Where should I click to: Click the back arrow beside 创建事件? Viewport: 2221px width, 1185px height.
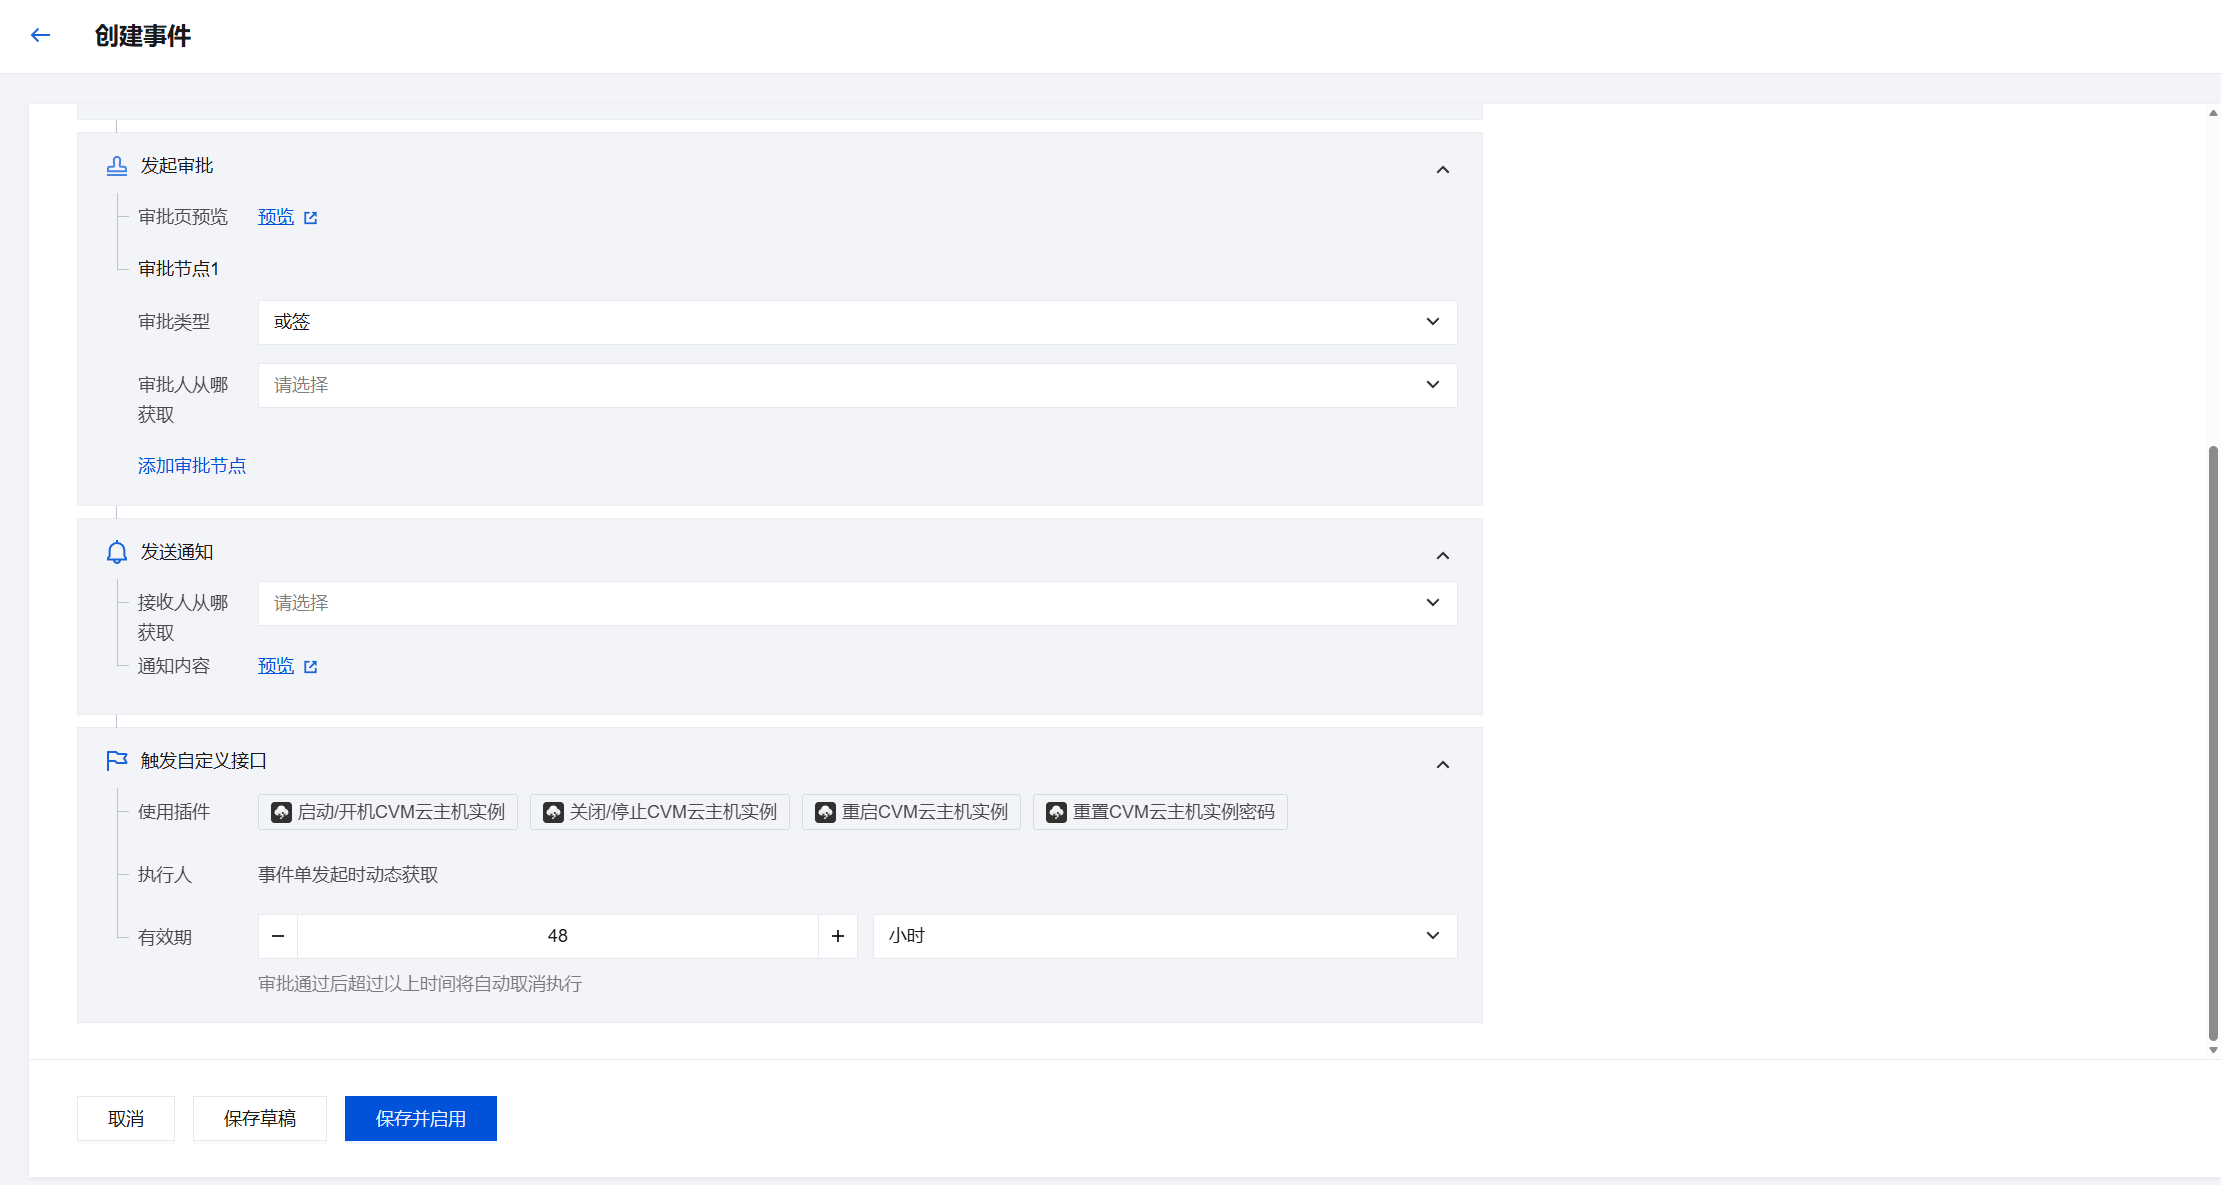[40, 36]
